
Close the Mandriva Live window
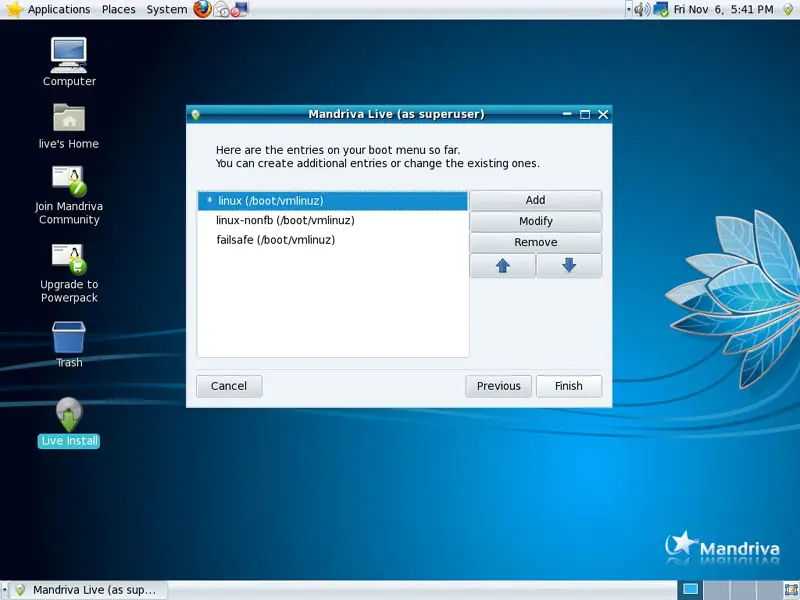(x=603, y=114)
